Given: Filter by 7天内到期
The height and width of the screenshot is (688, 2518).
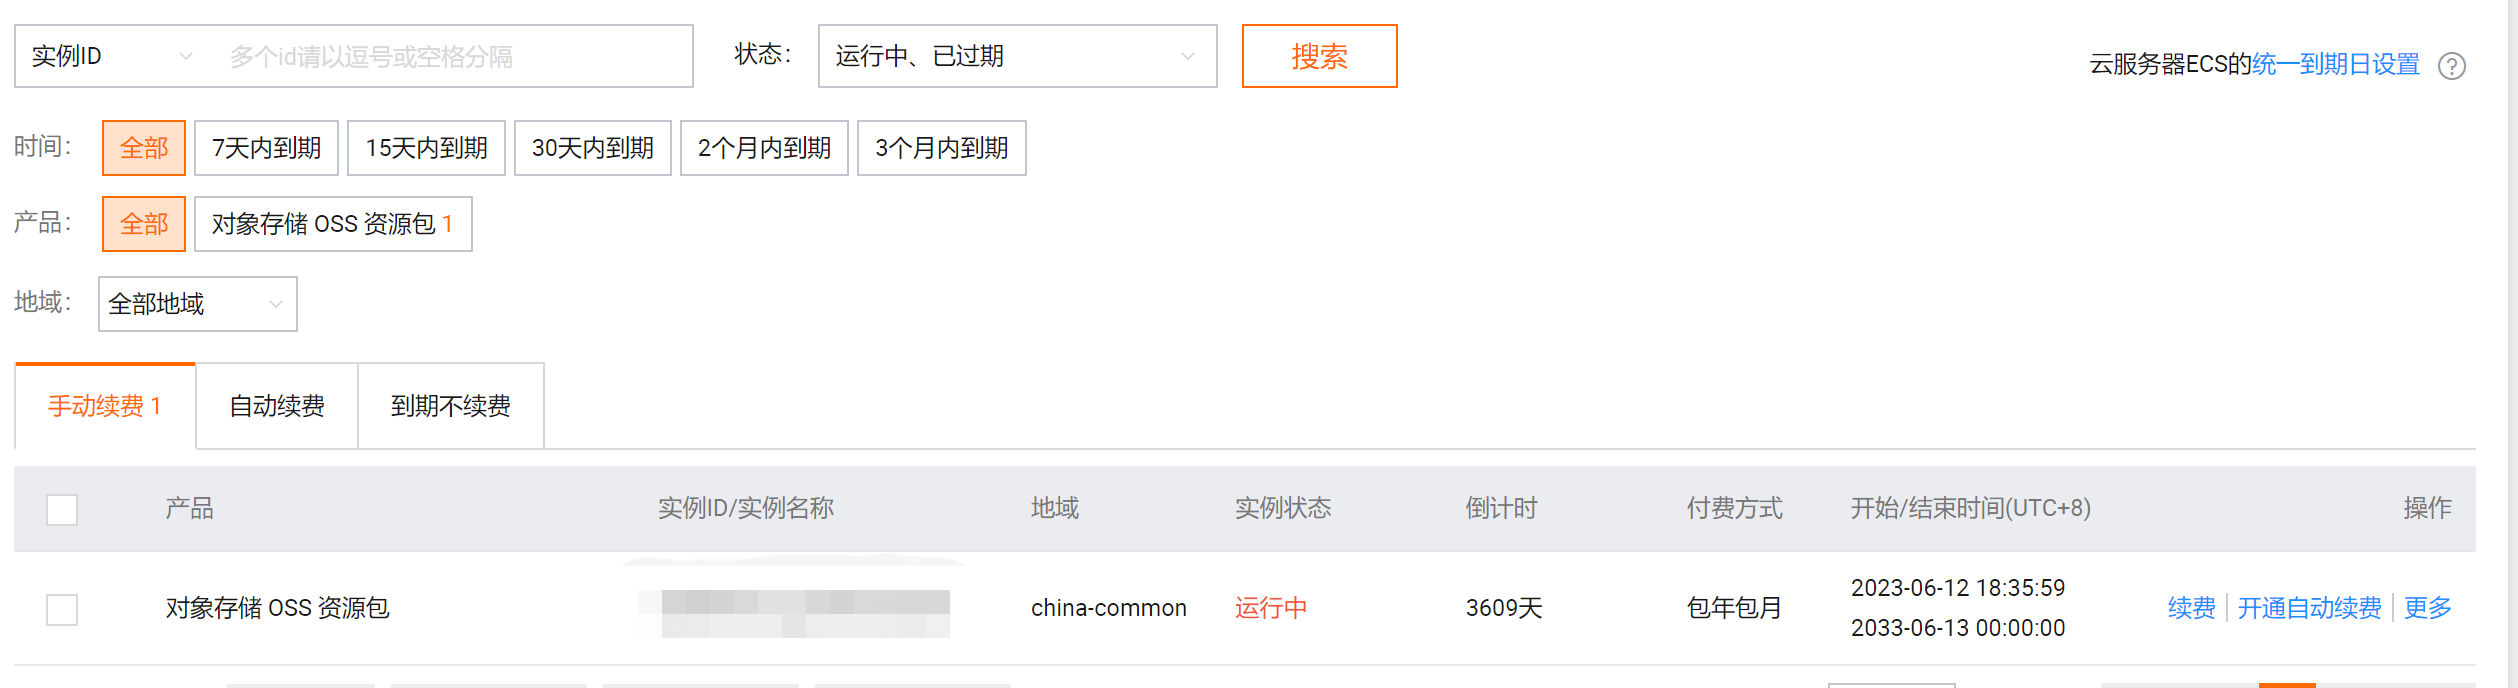Looking at the screenshot, I should (266, 148).
